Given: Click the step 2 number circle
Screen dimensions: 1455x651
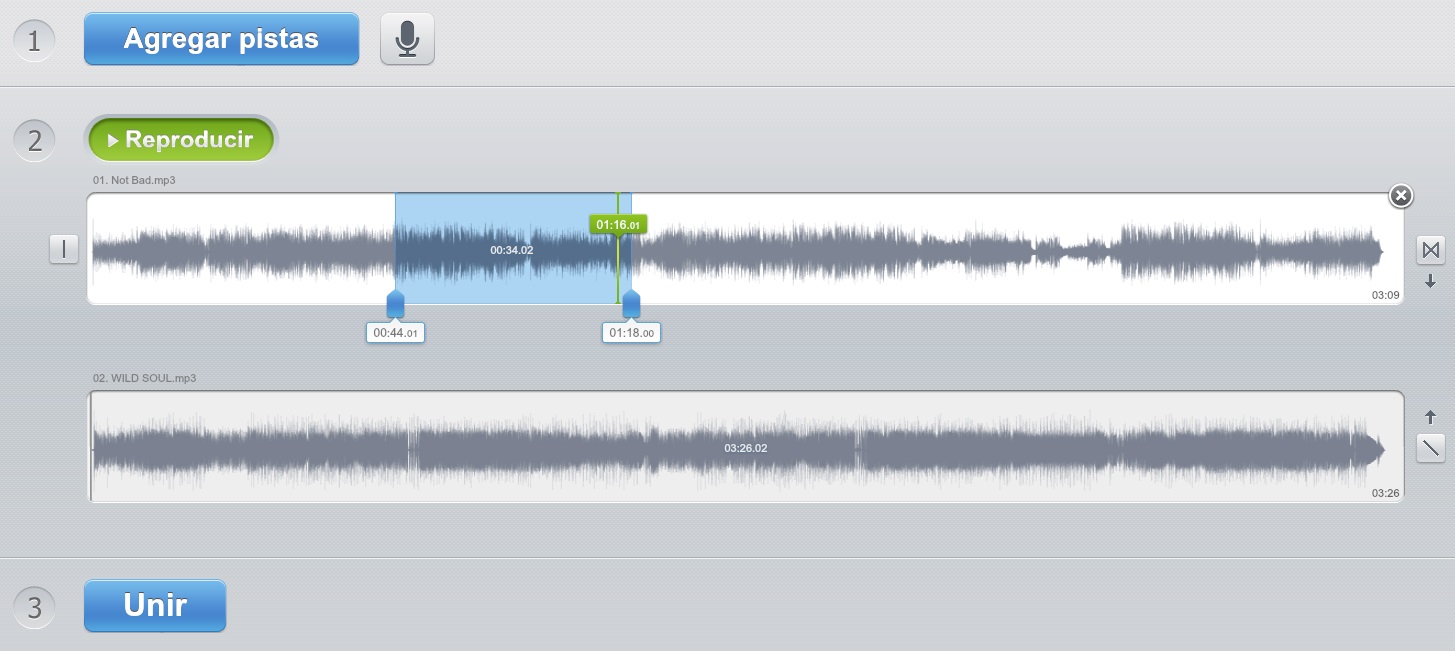Looking at the screenshot, I should click(34, 140).
